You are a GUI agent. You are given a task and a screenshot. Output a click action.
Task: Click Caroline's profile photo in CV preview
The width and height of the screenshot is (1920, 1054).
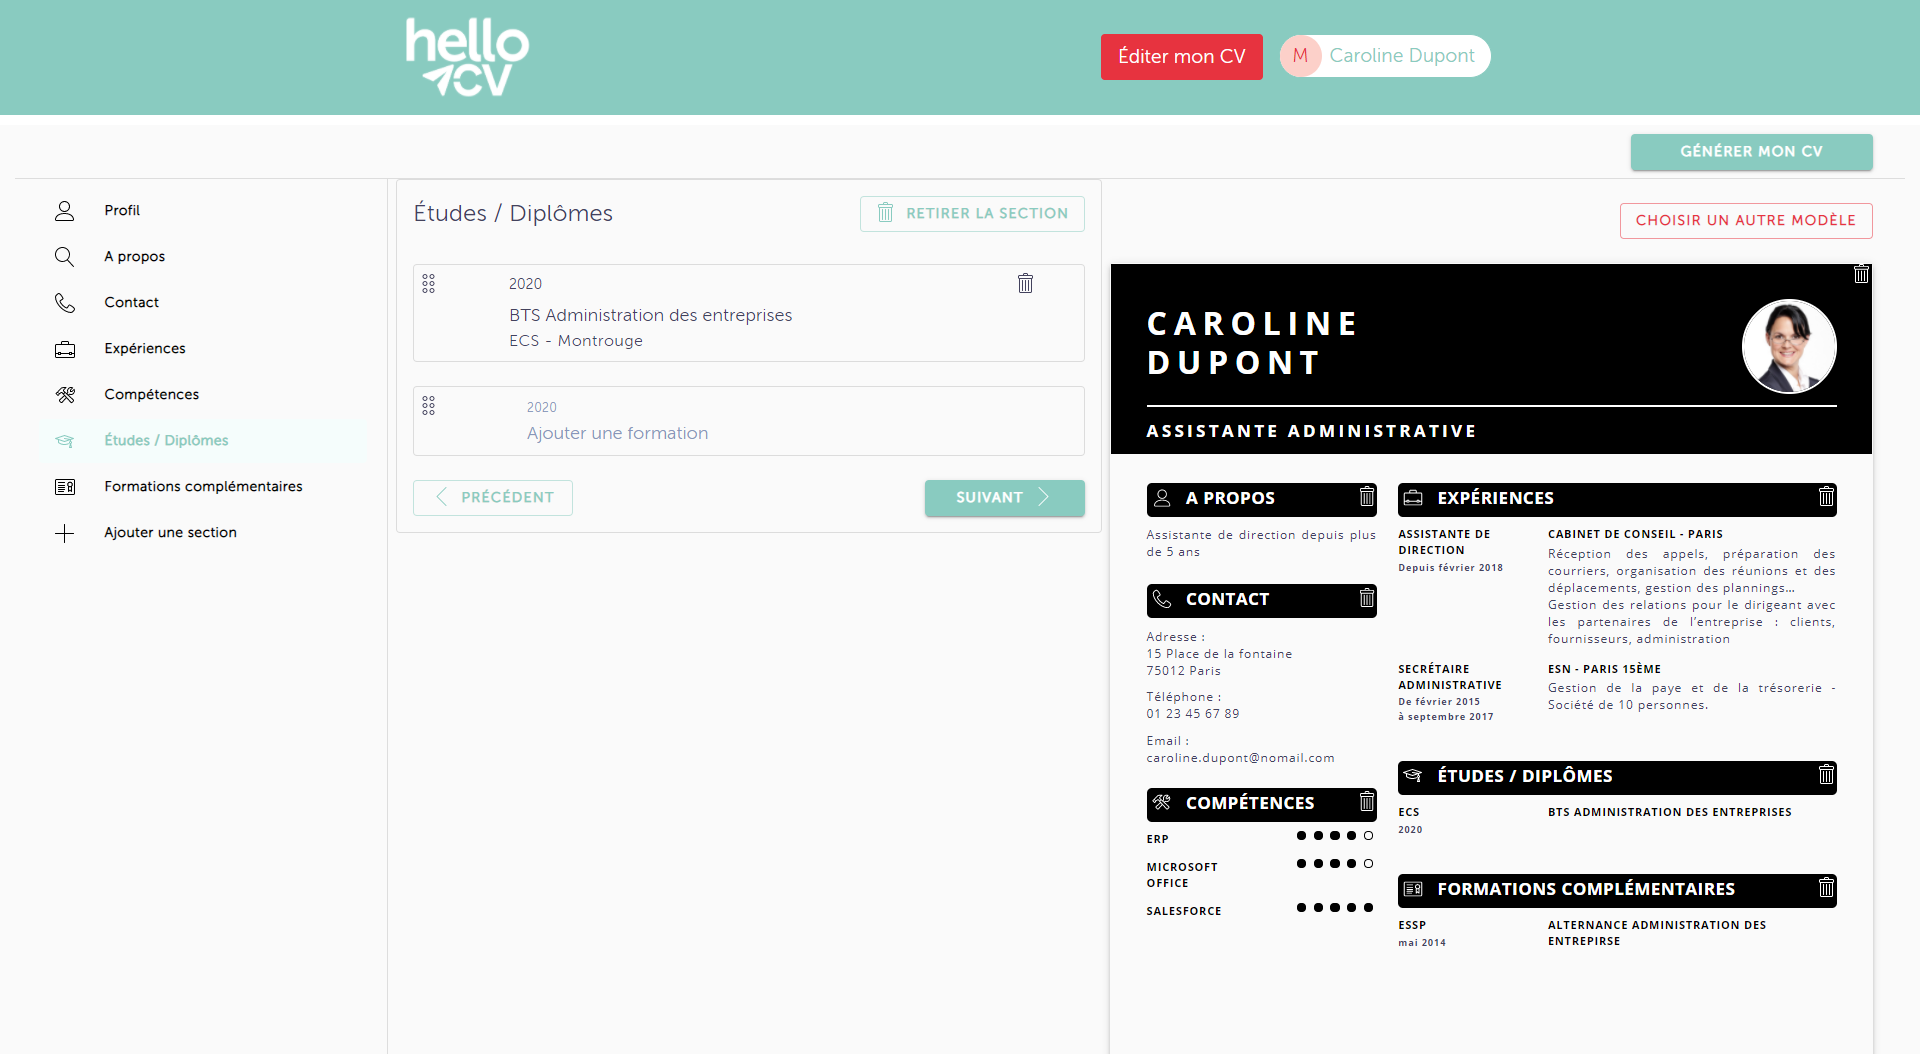pyautogui.click(x=1789, y=347)
